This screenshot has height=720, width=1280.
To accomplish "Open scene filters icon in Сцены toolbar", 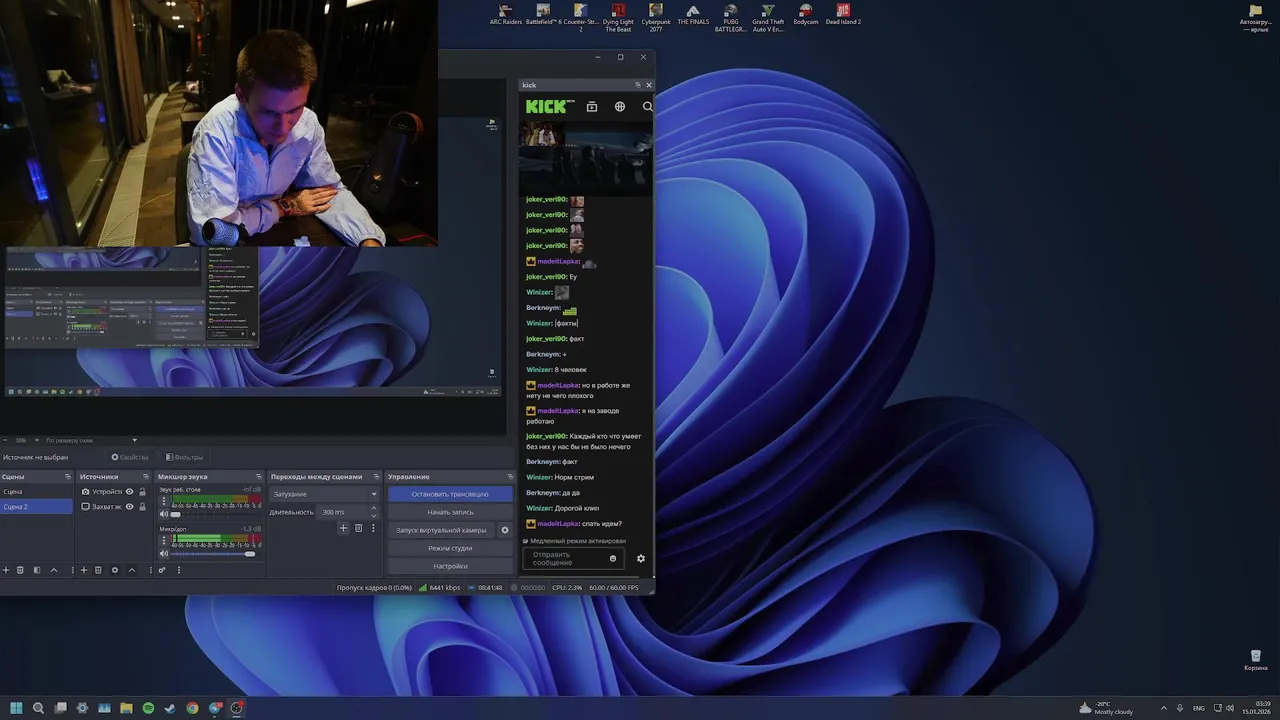I will click(x=37, y=570).
